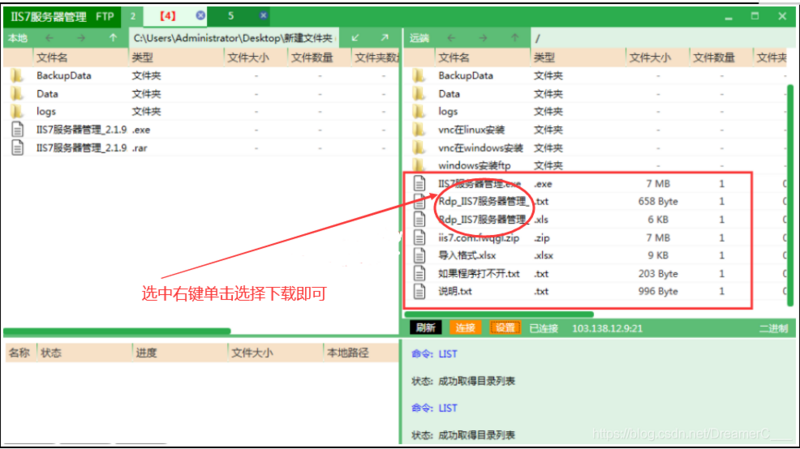Click the 已连接 connection status text

click(x=543, y=328)
